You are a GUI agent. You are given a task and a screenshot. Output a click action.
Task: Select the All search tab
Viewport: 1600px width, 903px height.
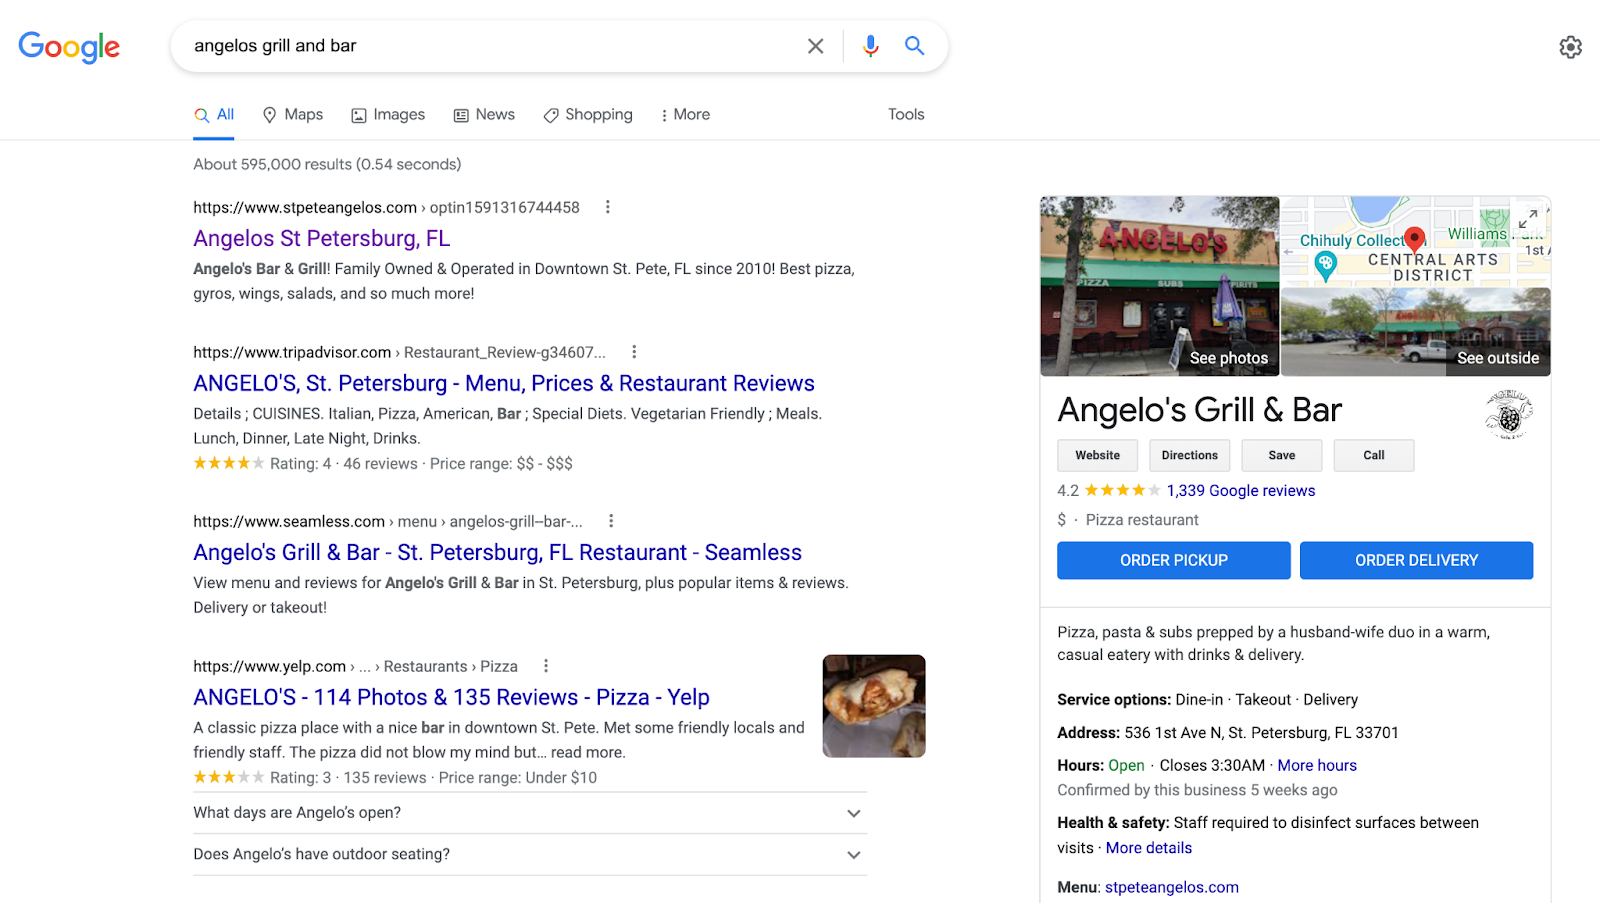coord(214,115)
